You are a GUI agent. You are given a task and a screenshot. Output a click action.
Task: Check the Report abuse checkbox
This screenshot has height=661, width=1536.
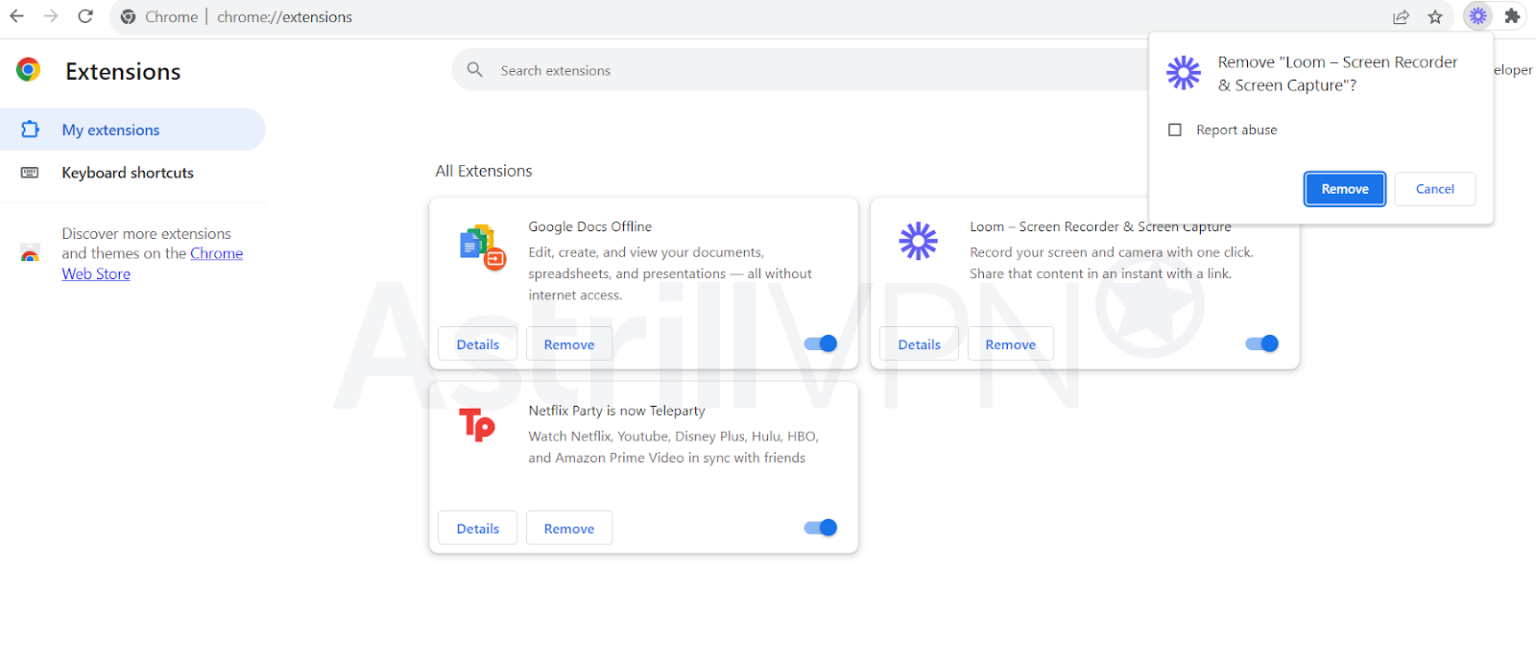1175,129
